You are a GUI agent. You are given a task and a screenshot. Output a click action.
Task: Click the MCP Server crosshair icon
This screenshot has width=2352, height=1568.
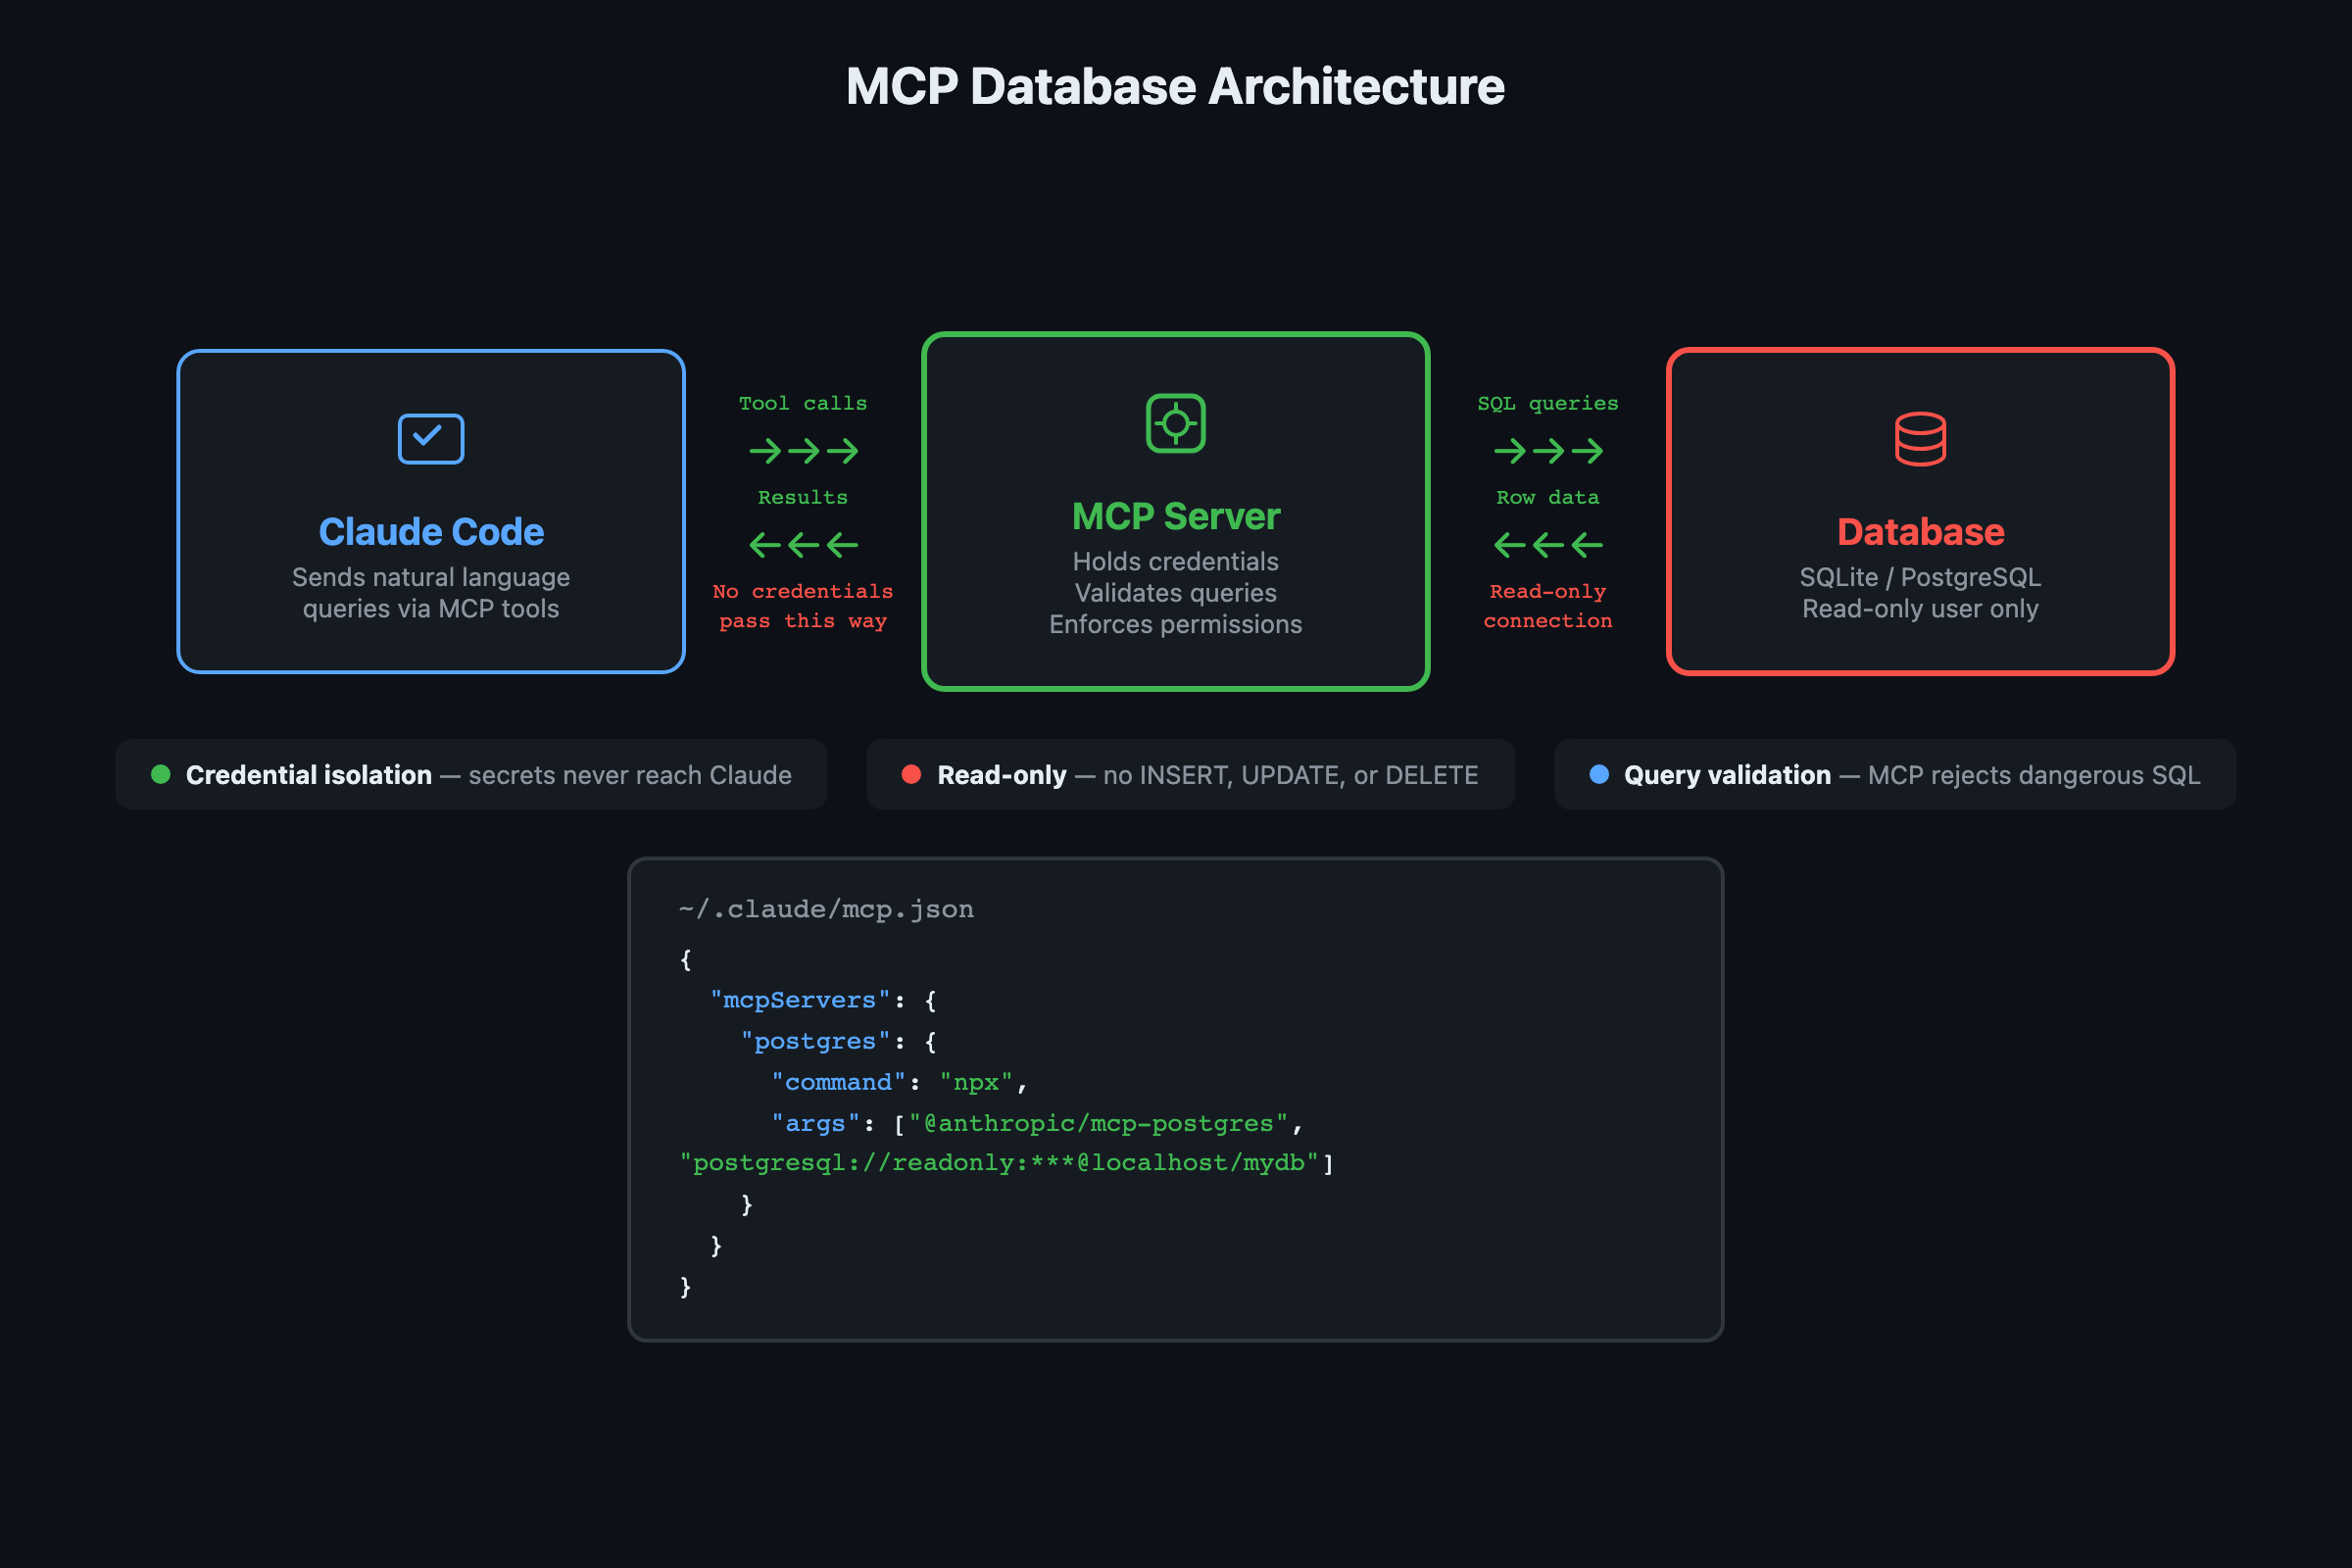(1175, 423)
